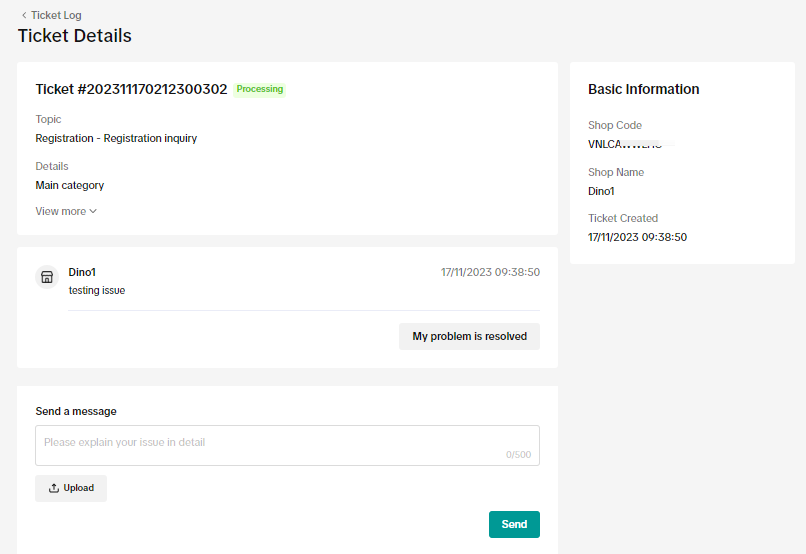Image resolution: width=806 pixels, height=554 pixels.
Task: Click the down chevron after View more
Action: [93, 211]
